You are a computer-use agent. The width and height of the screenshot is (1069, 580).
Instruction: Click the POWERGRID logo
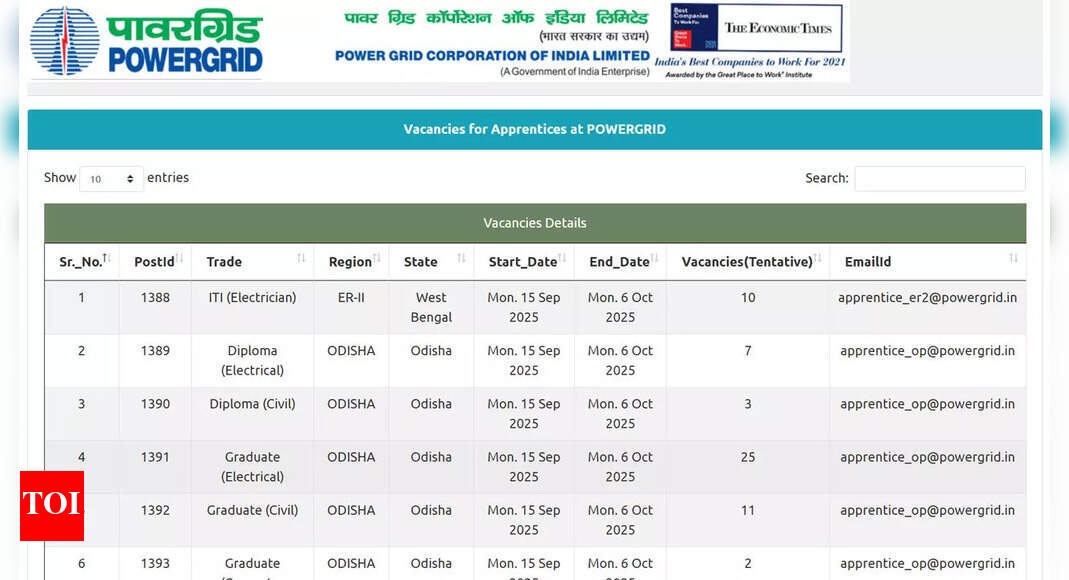146,41
